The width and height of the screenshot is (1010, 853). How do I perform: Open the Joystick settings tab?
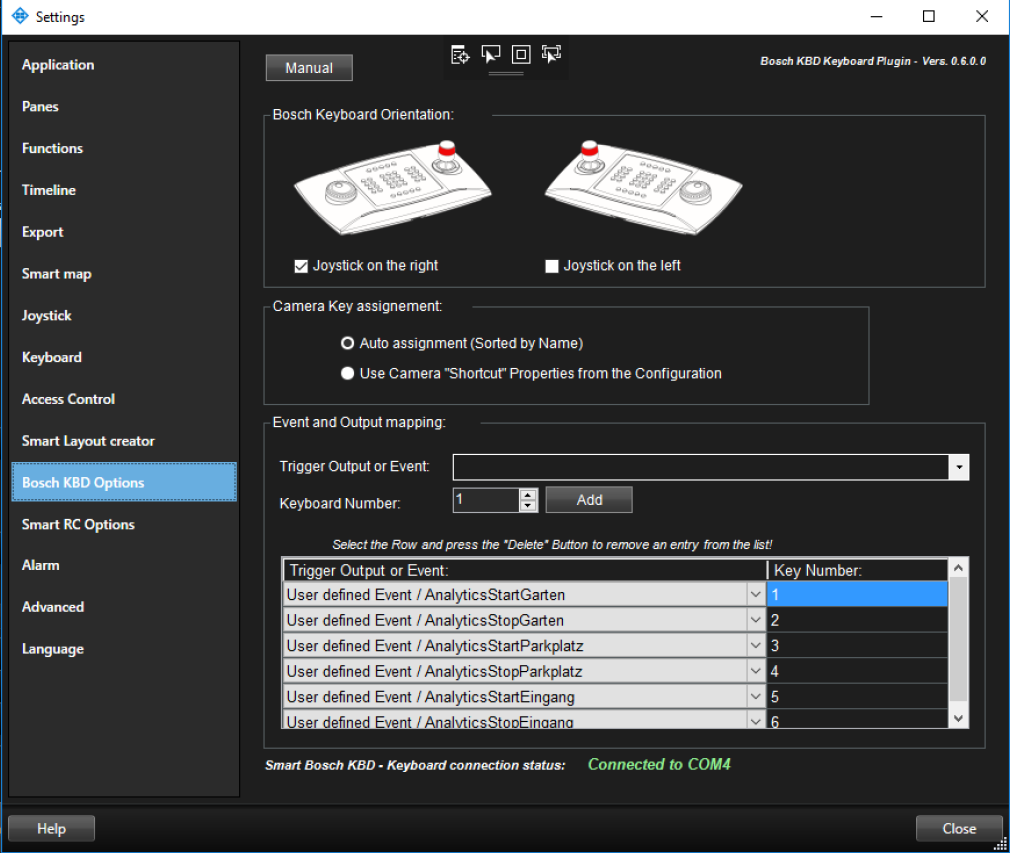tap(47, 315)
